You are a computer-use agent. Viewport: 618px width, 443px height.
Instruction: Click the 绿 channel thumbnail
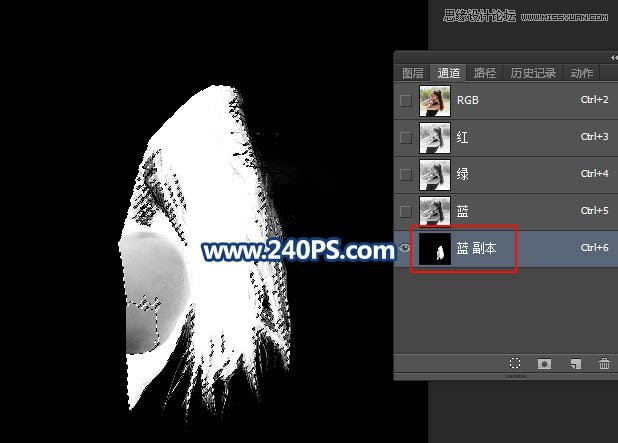point(435,175)
